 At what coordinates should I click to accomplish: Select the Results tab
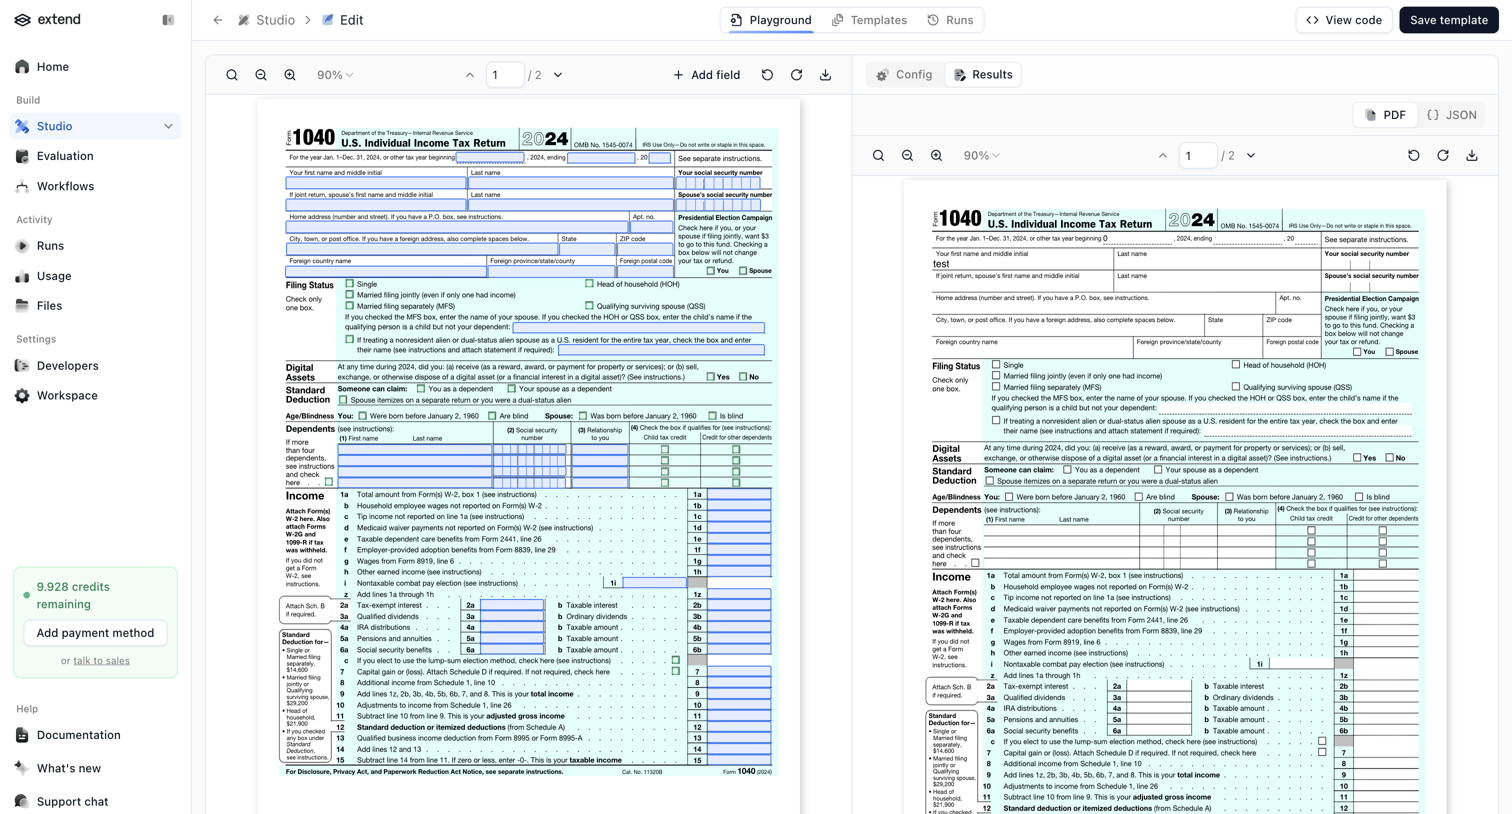coord(983,75)
